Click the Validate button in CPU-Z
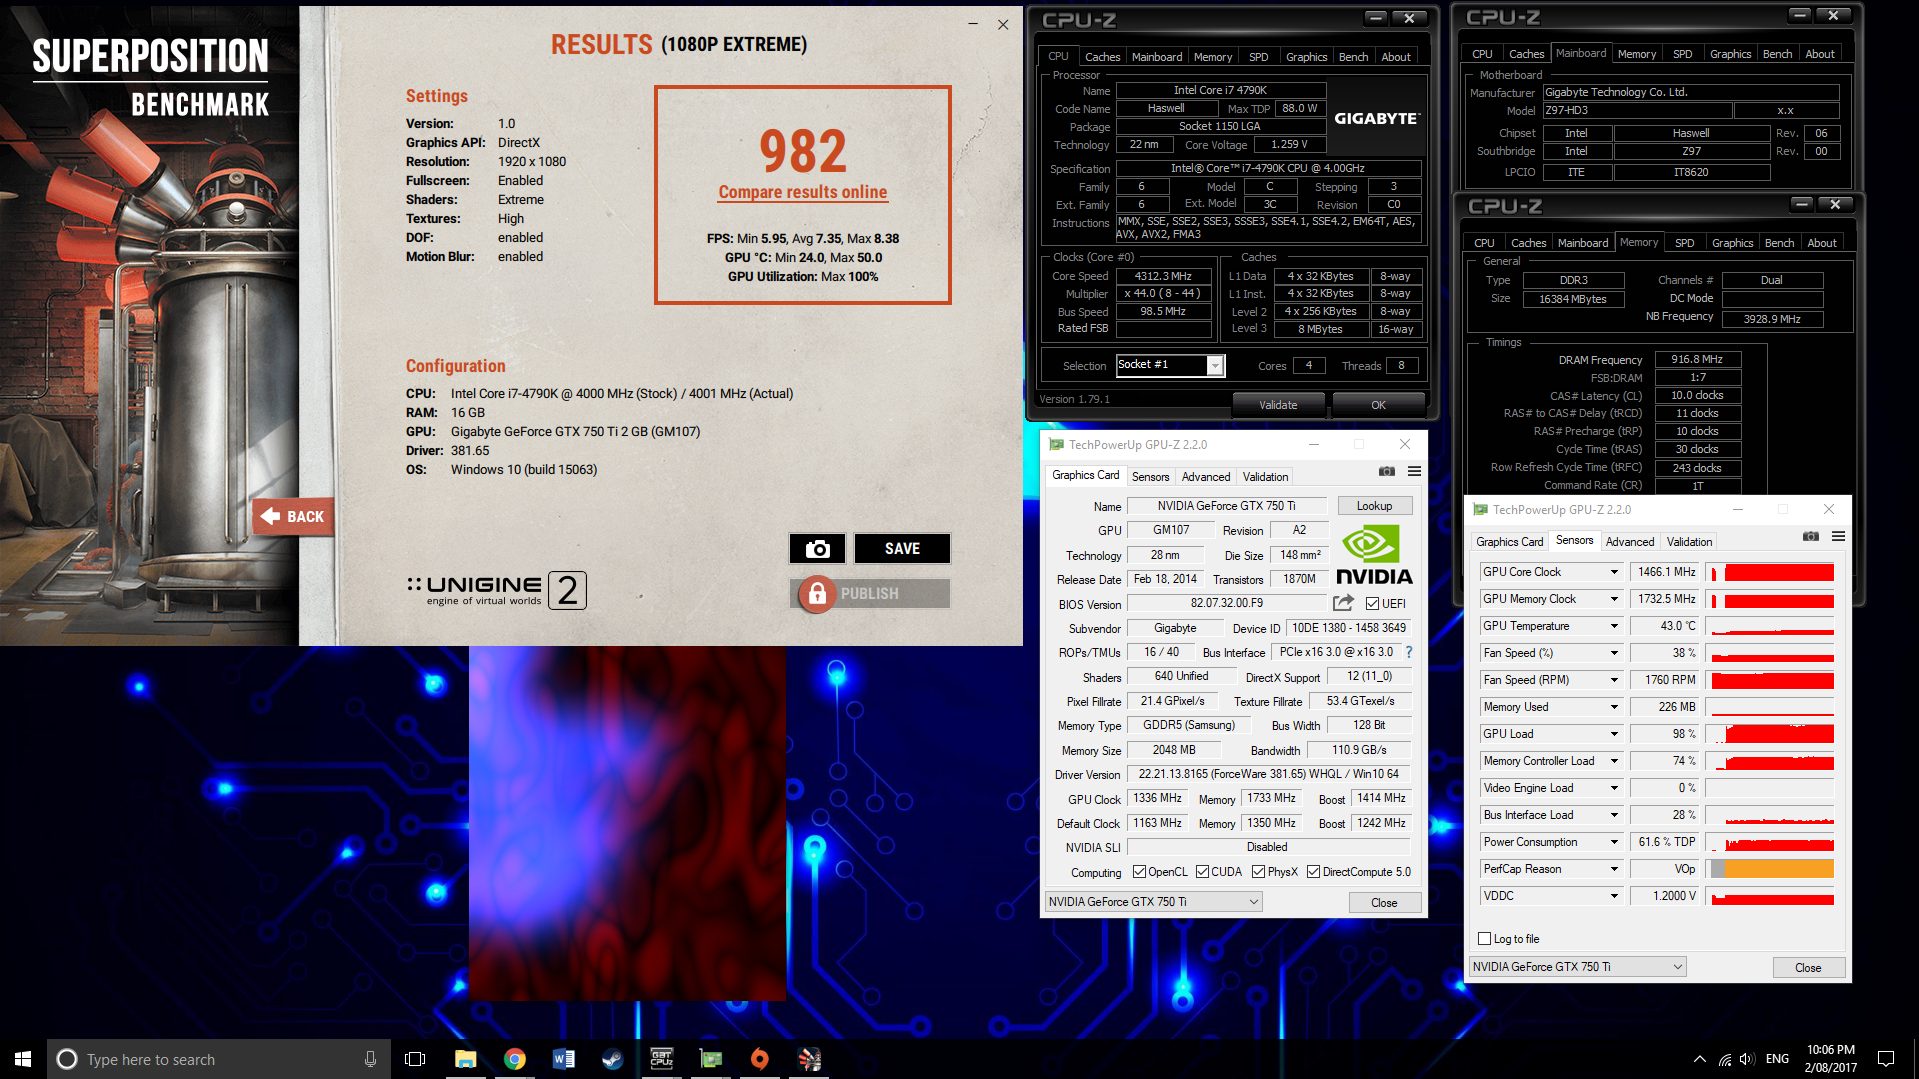The height and width of the screenshot is (1079, 1919). tap(1278, 405)
